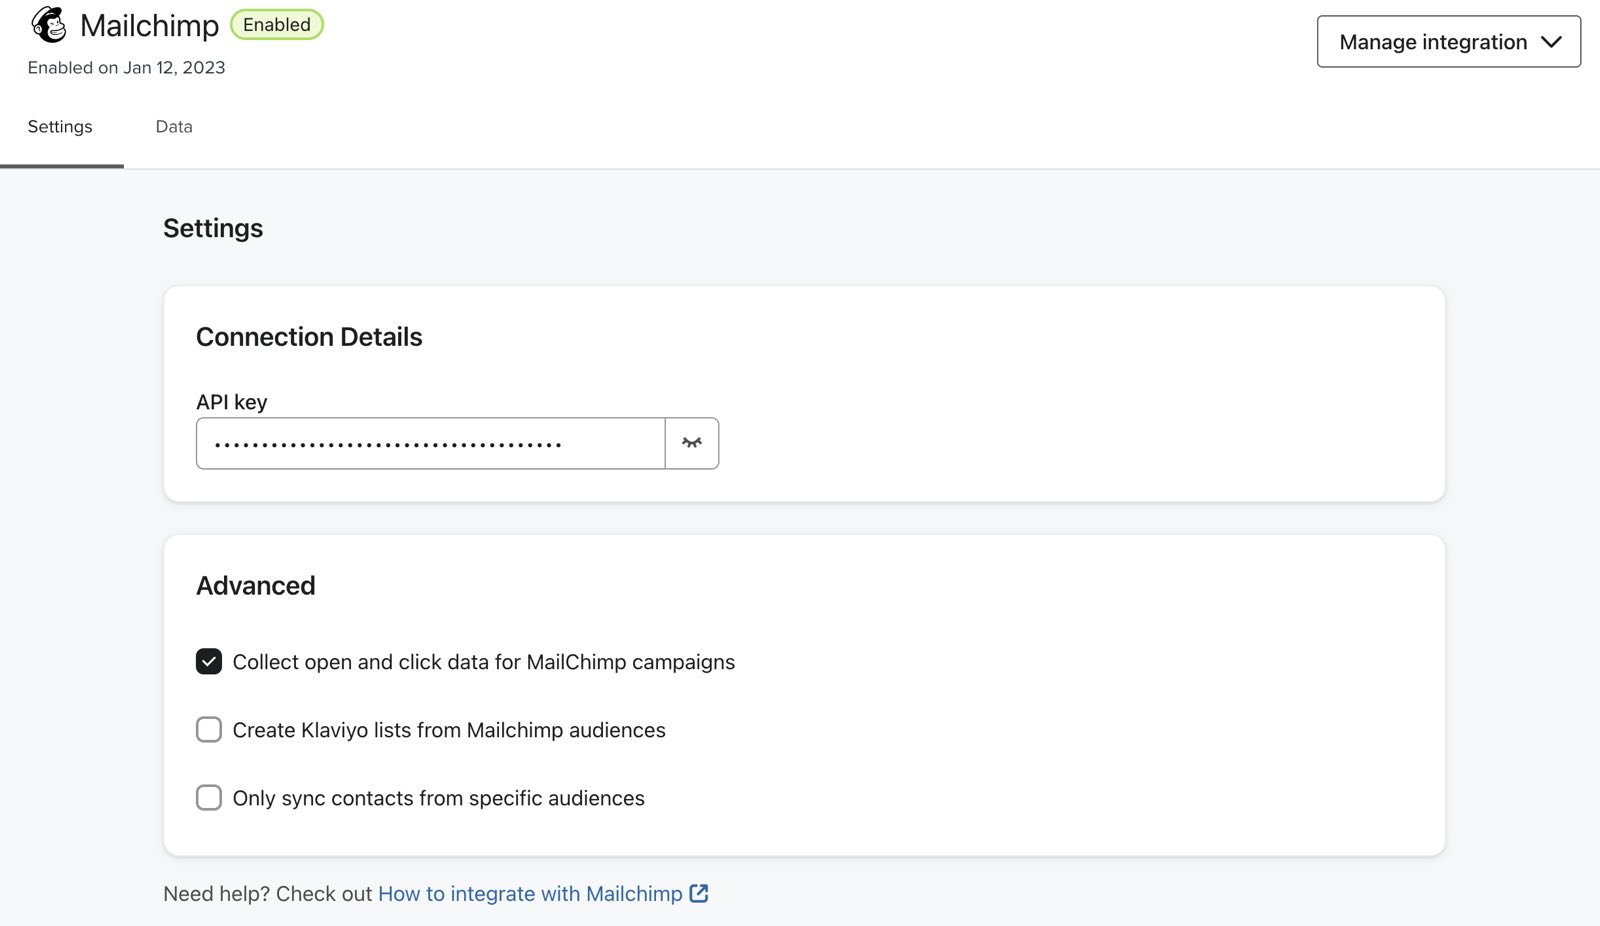Click the Mailchimp brand icon in the header
The width and height of the screenshot is (1600, 926).
pos(49,25)
